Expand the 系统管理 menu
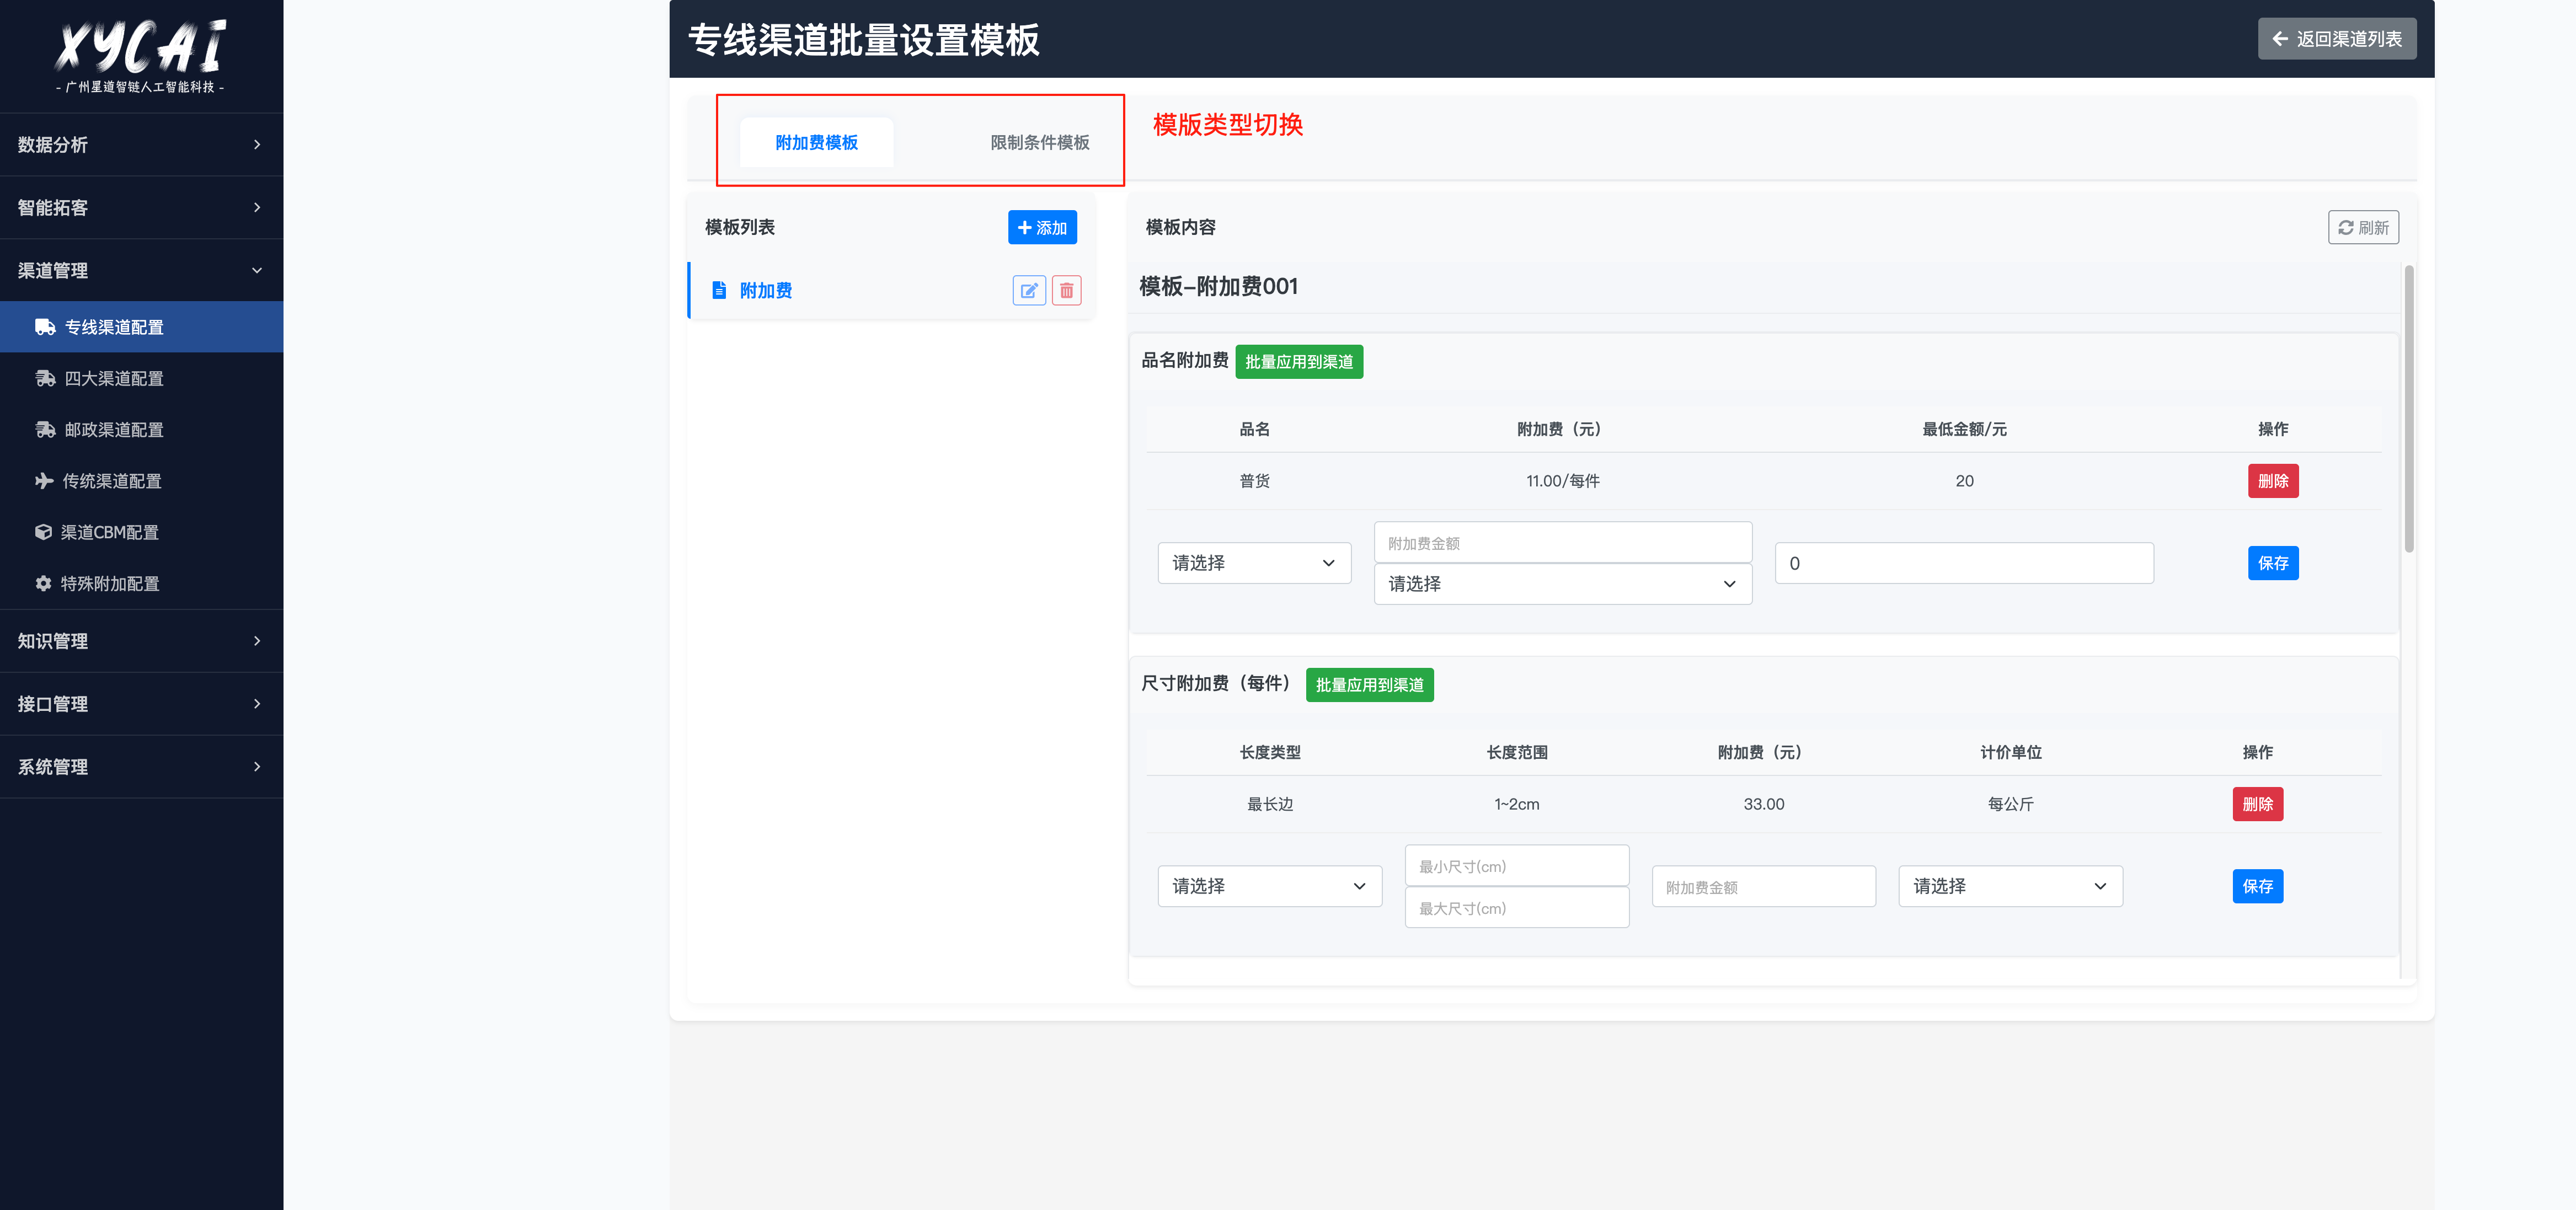The height and width of the screenshot is (1210, 2576). click(x=141, y=767)
